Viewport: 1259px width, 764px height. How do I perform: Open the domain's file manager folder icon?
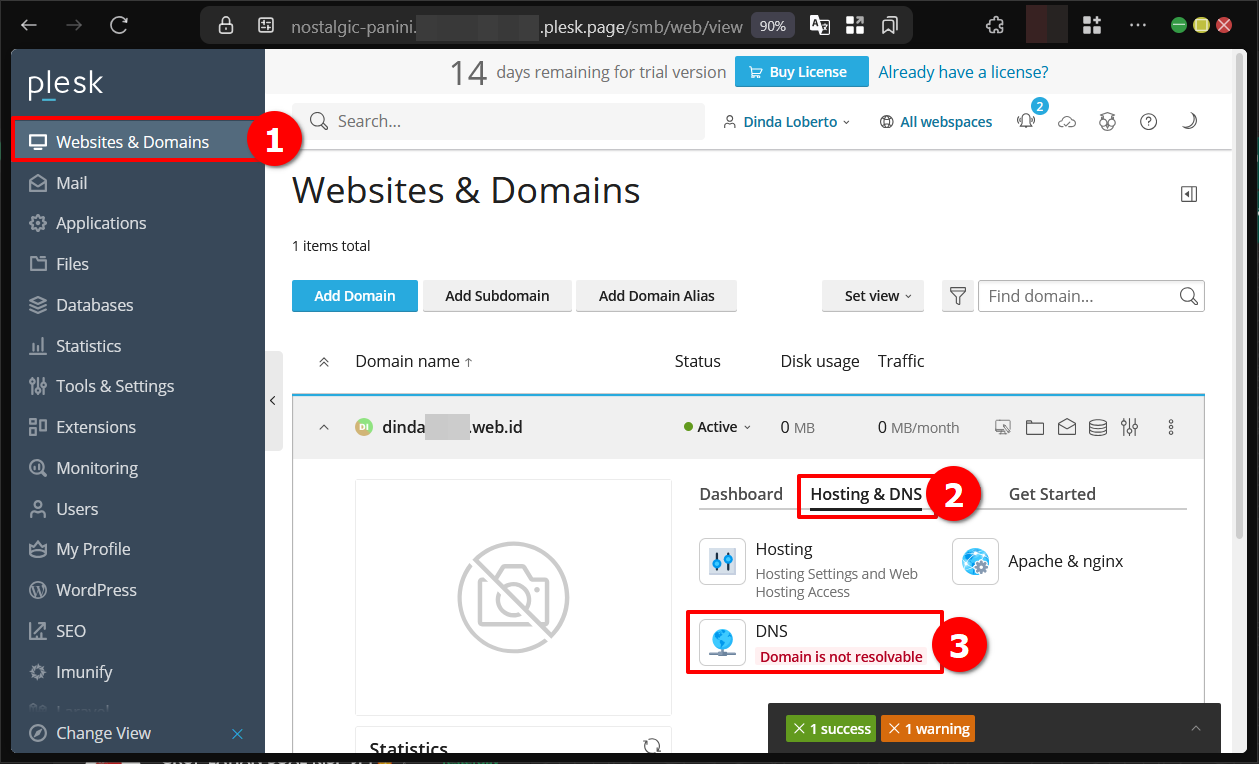1035,428
